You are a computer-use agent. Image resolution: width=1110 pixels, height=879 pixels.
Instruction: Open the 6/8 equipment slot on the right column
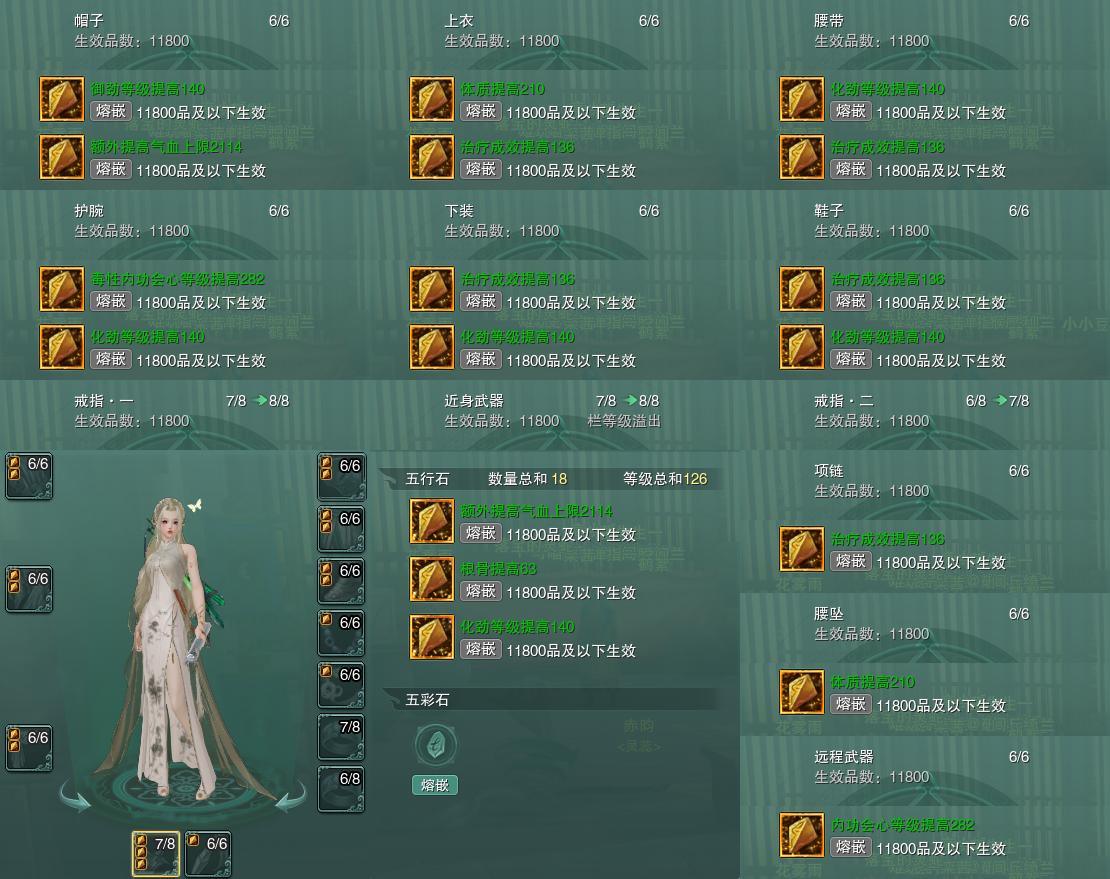[341, 789]
